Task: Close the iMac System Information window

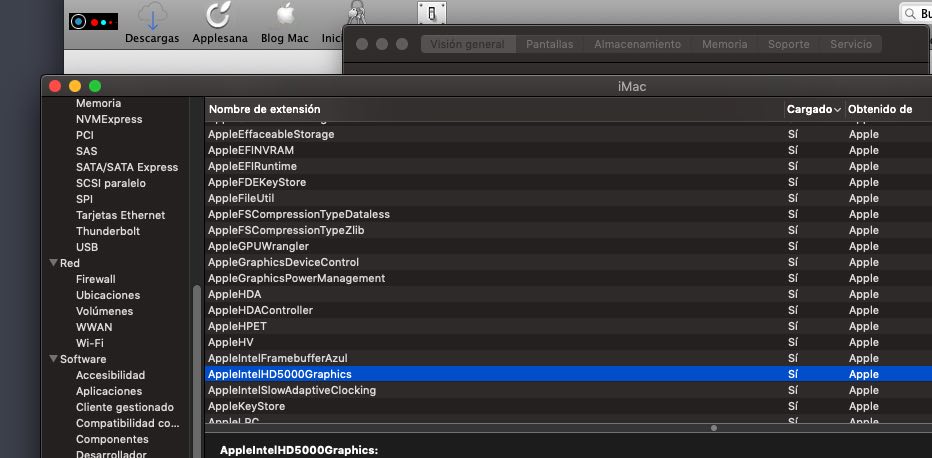Action: pos(55,86)
